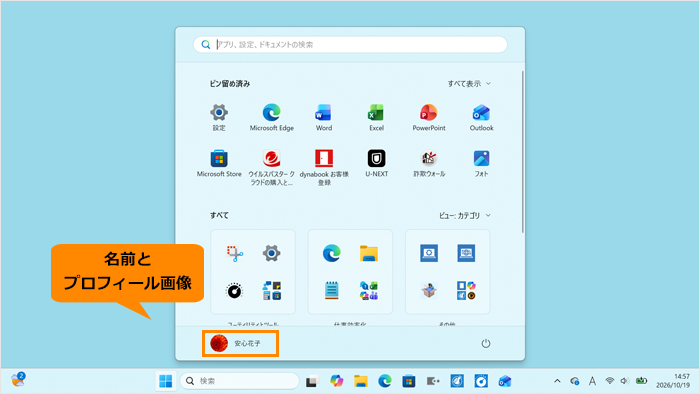Open the second blue laptop icon in その他
The height and width of the screenshot is (394, 700).
tap(466, 253)
